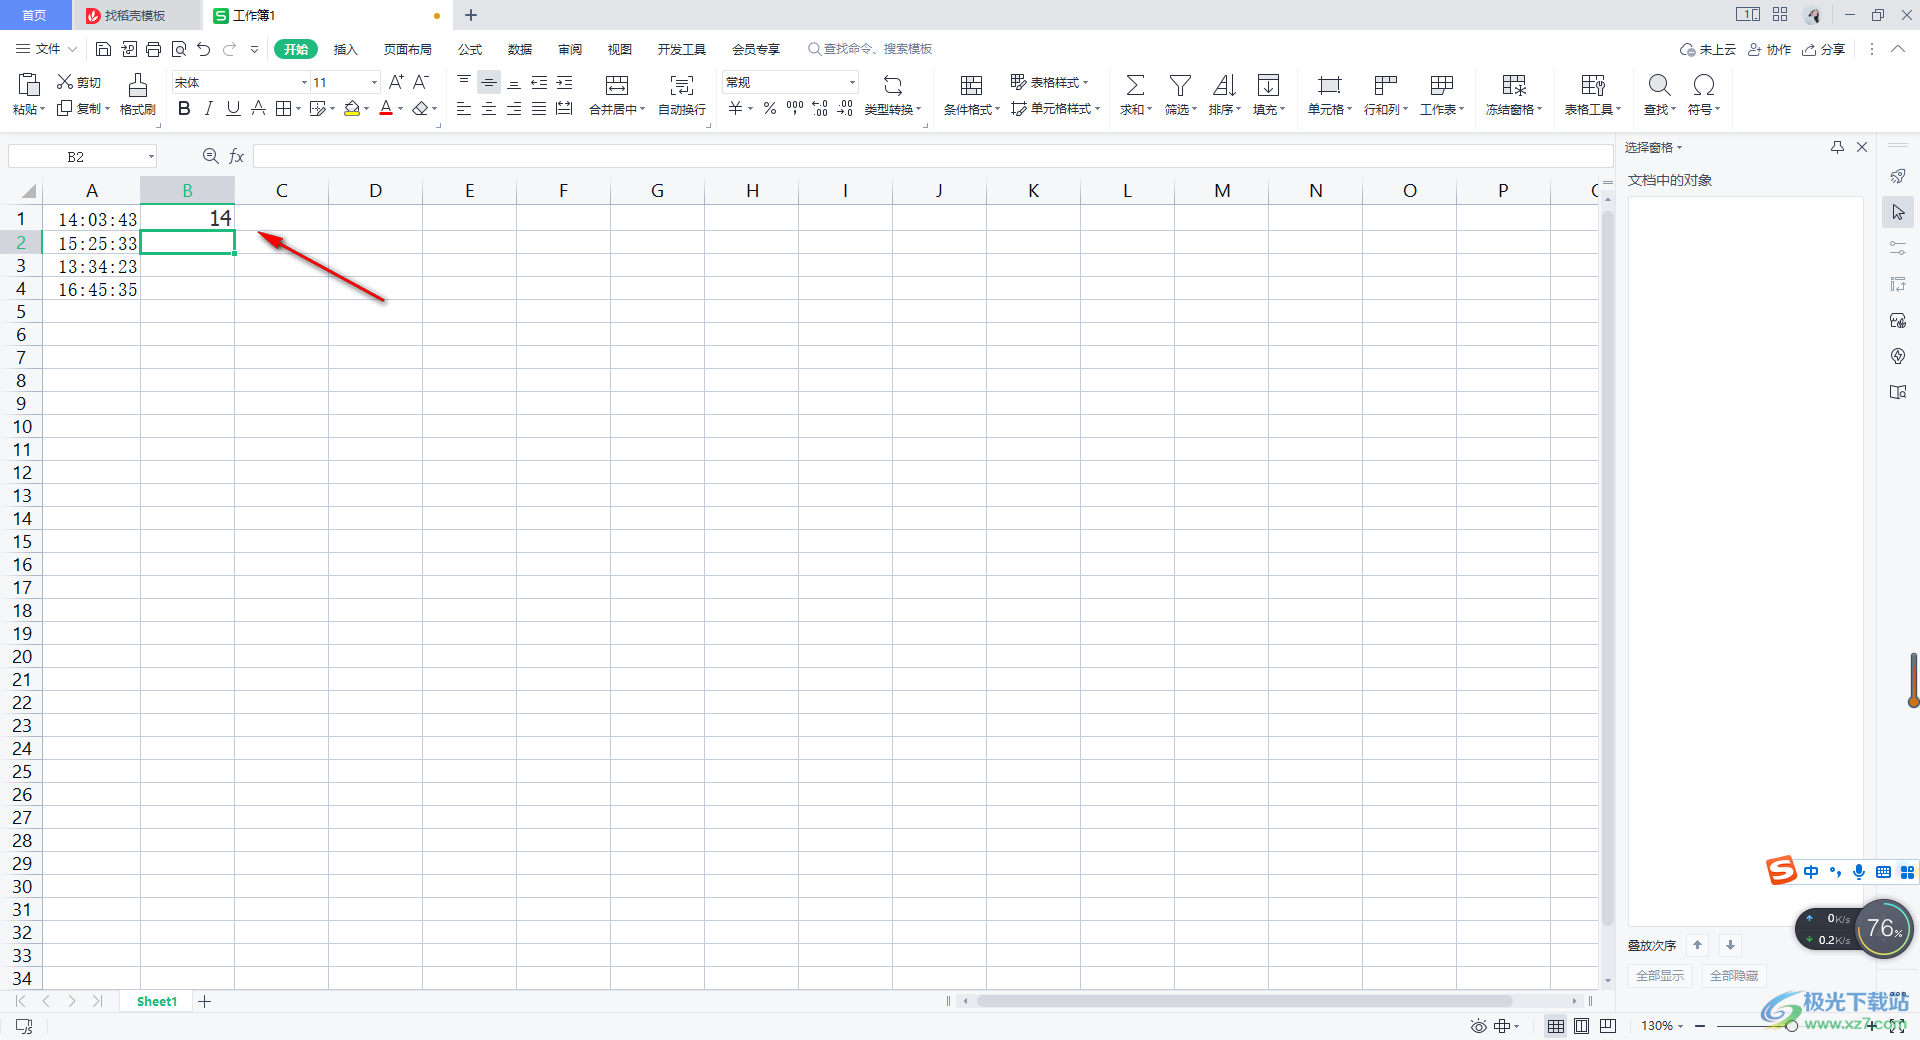Decrease font size with A- icon
Screen dimensions: 1920x1040
[421, 82]
